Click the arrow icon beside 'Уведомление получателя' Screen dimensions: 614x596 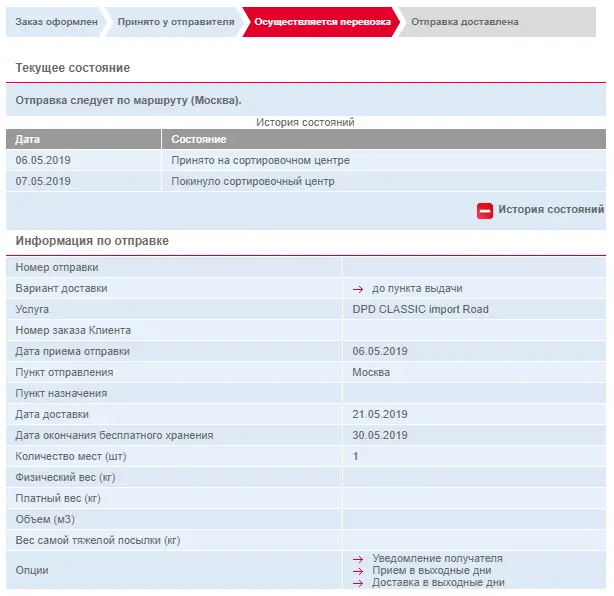click(x=358, y=559)
